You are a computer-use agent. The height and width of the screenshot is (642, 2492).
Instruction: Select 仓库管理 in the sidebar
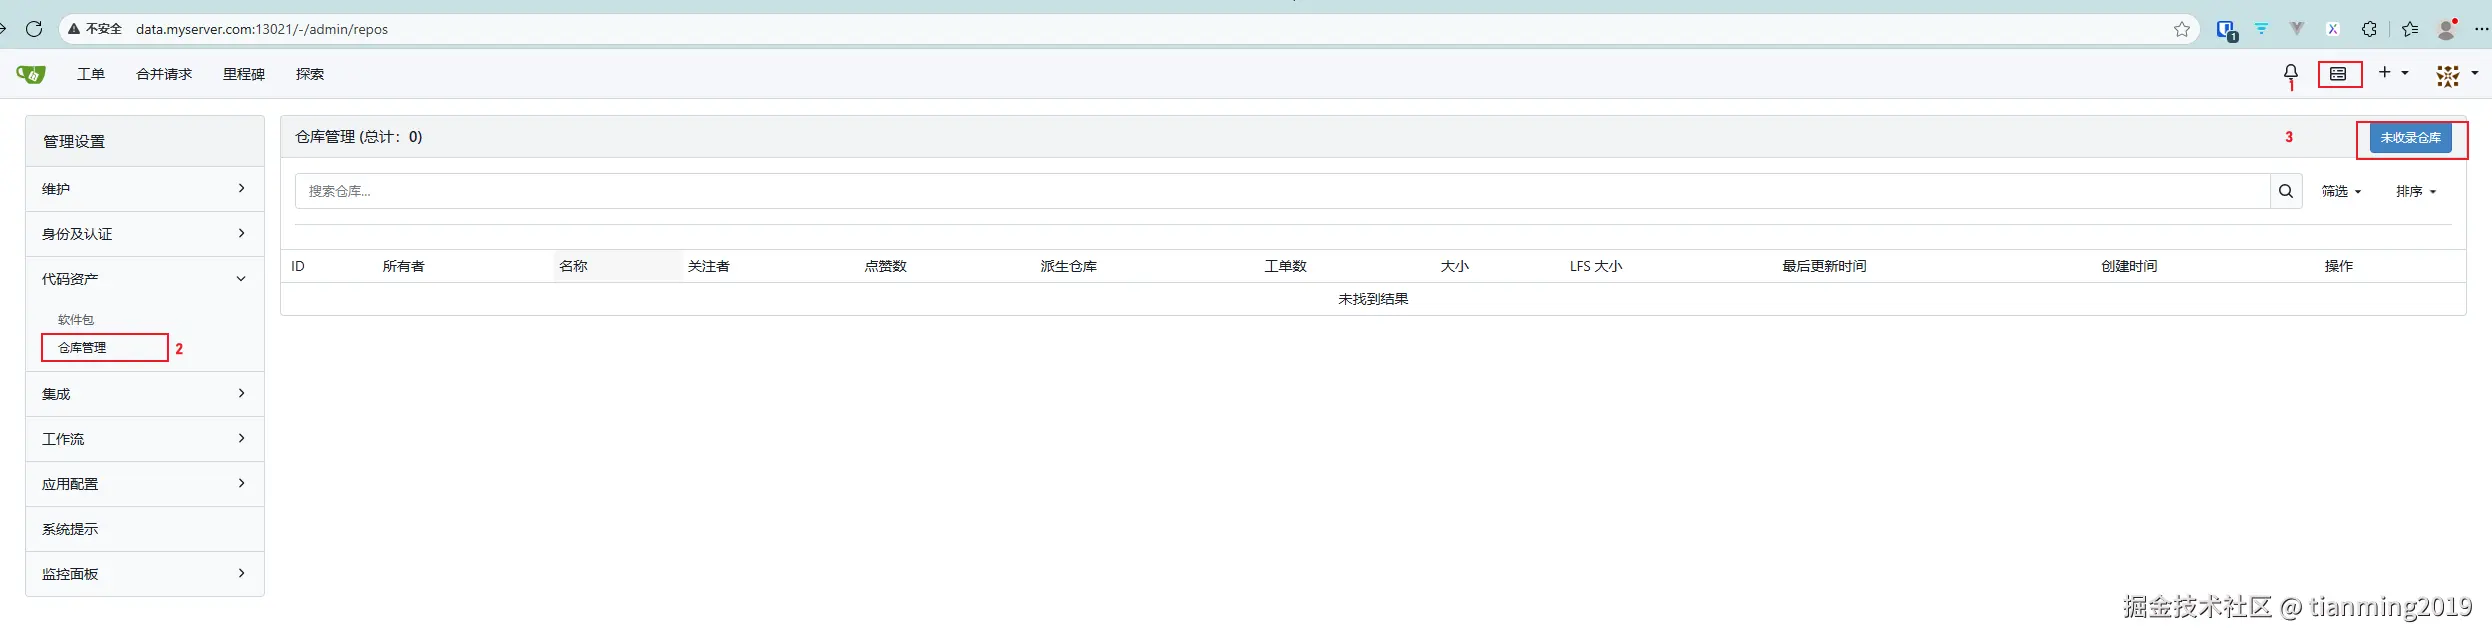(82, 348)
